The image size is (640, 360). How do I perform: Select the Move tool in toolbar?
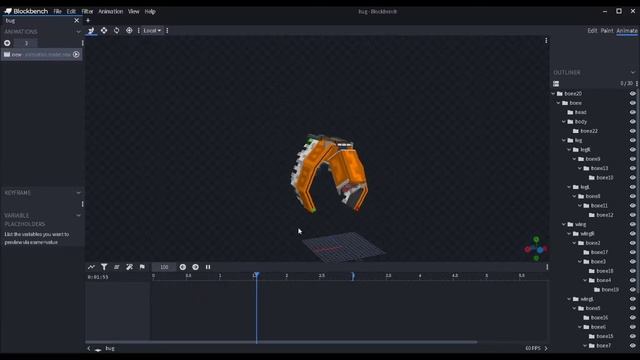pyautogui.click(x=104, y=30)
